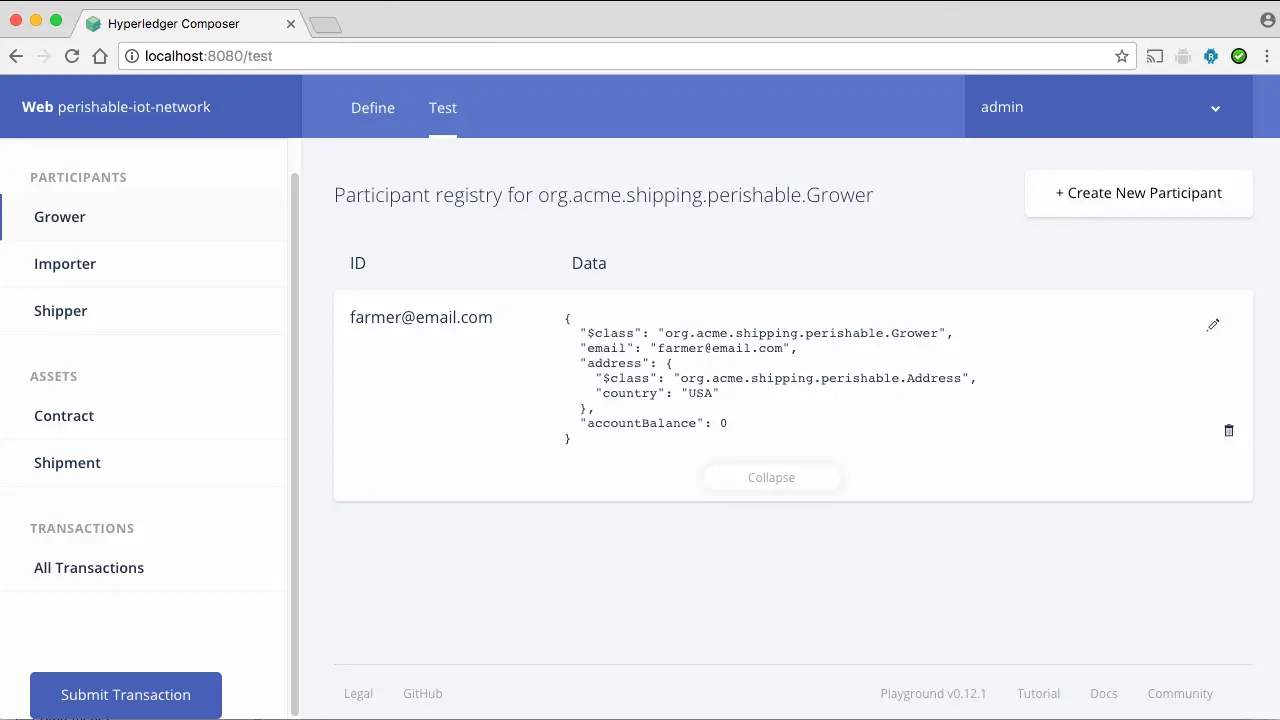Image resolution: width=1280 pixels, height=720 pixels.
Task: Click the blue R extension icon
Action: (1211, 56)
